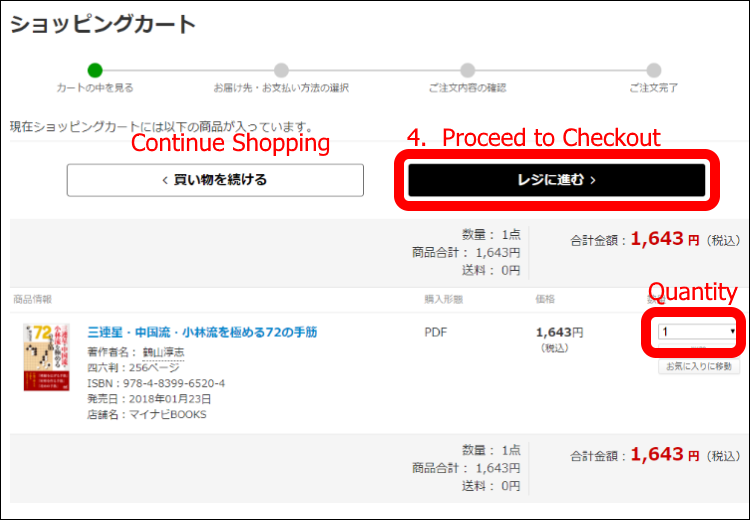Click the order confirmation step circle

(467, 70)
